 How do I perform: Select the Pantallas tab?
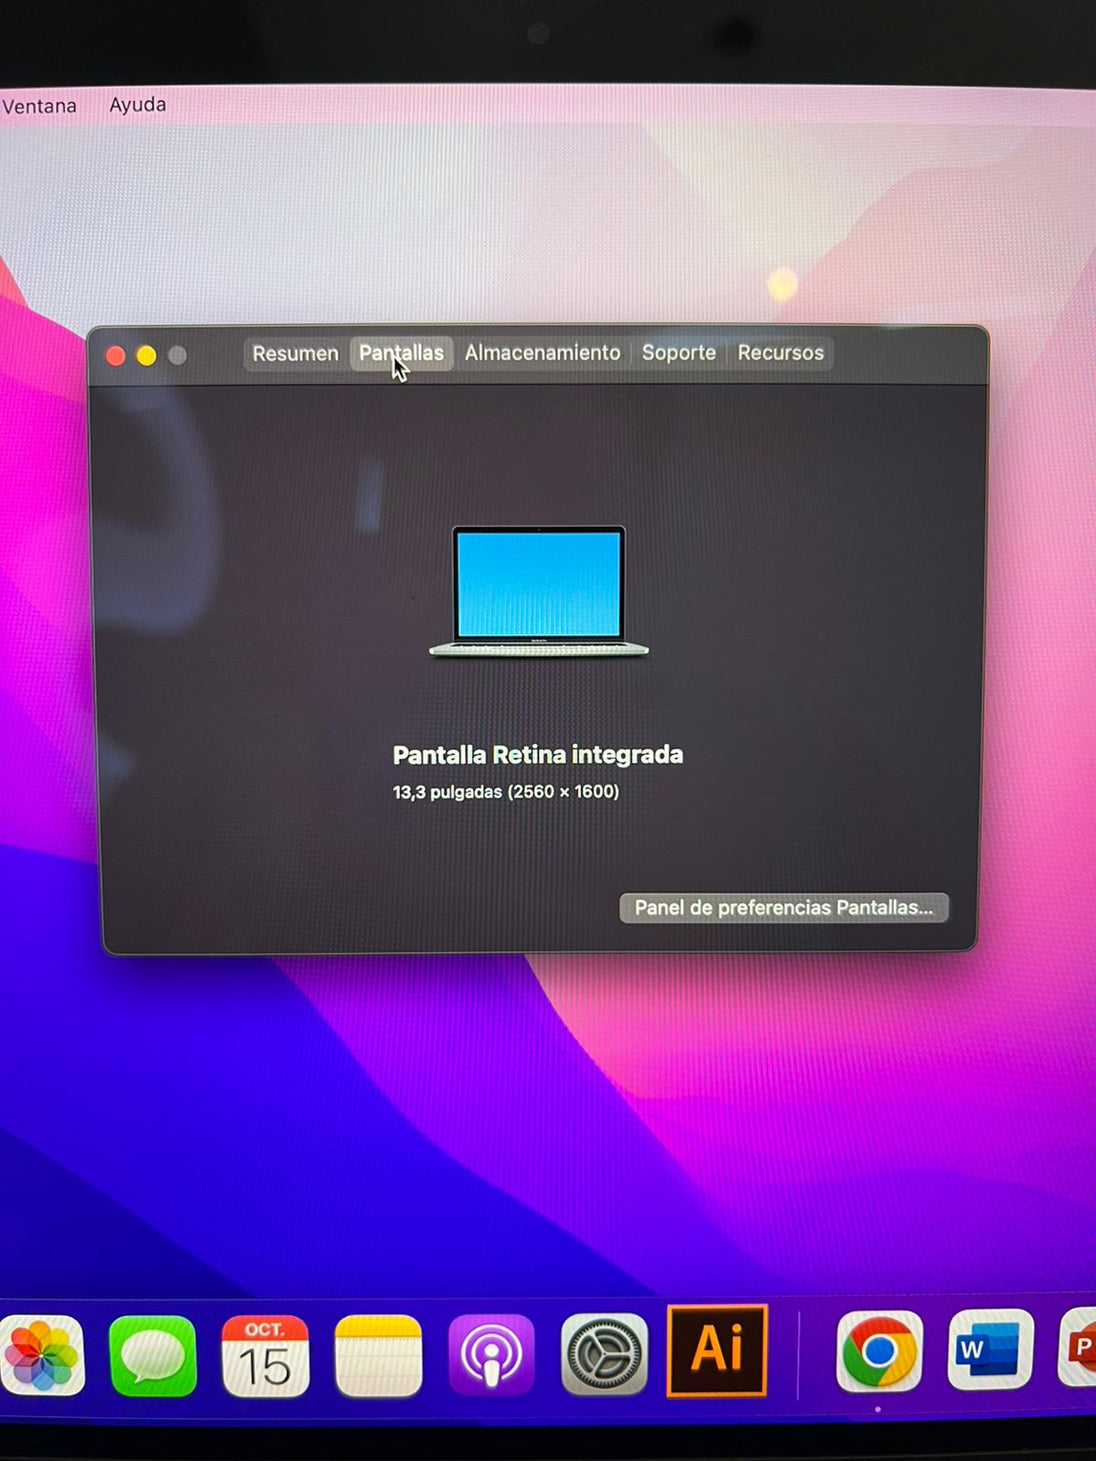tap(401, 354)
